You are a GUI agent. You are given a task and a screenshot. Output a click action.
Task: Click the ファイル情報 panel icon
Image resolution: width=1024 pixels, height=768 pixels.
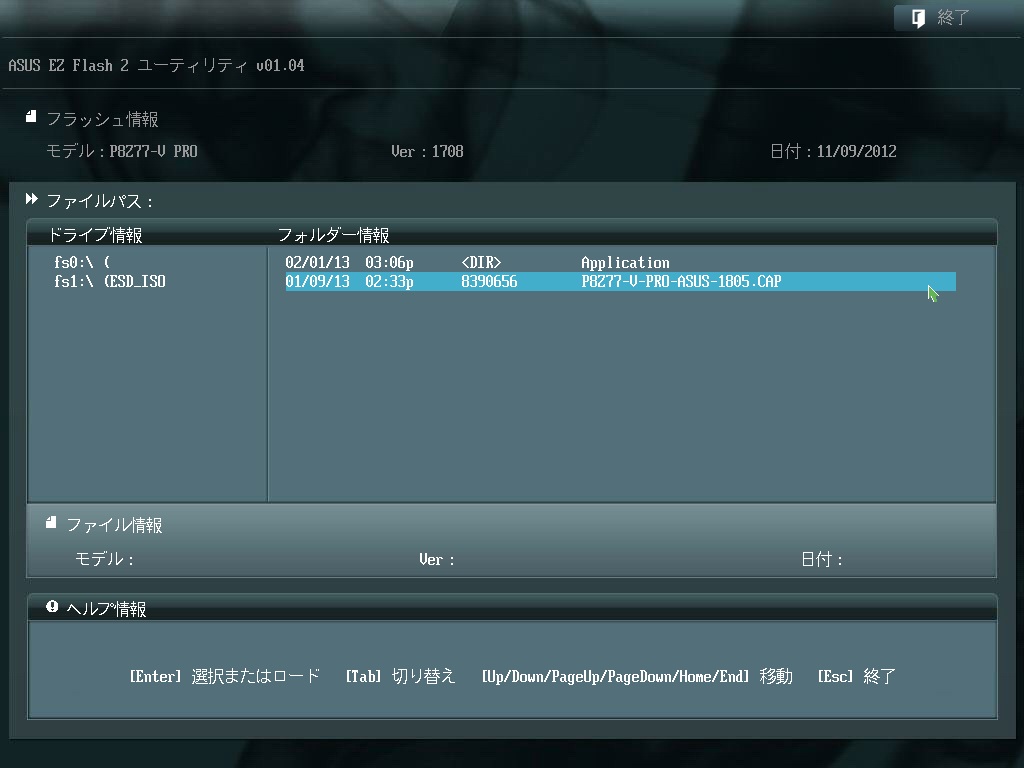(x=50, y=521)
